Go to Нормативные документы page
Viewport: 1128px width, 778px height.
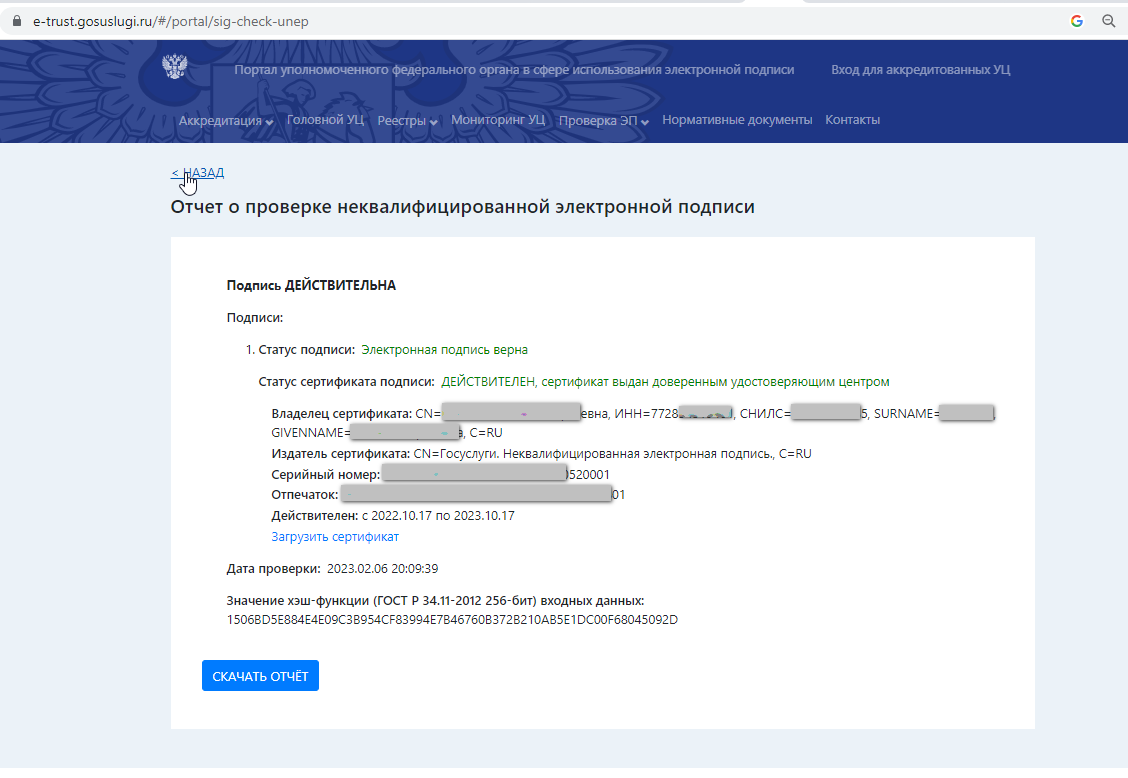click(x=737, y=119)
